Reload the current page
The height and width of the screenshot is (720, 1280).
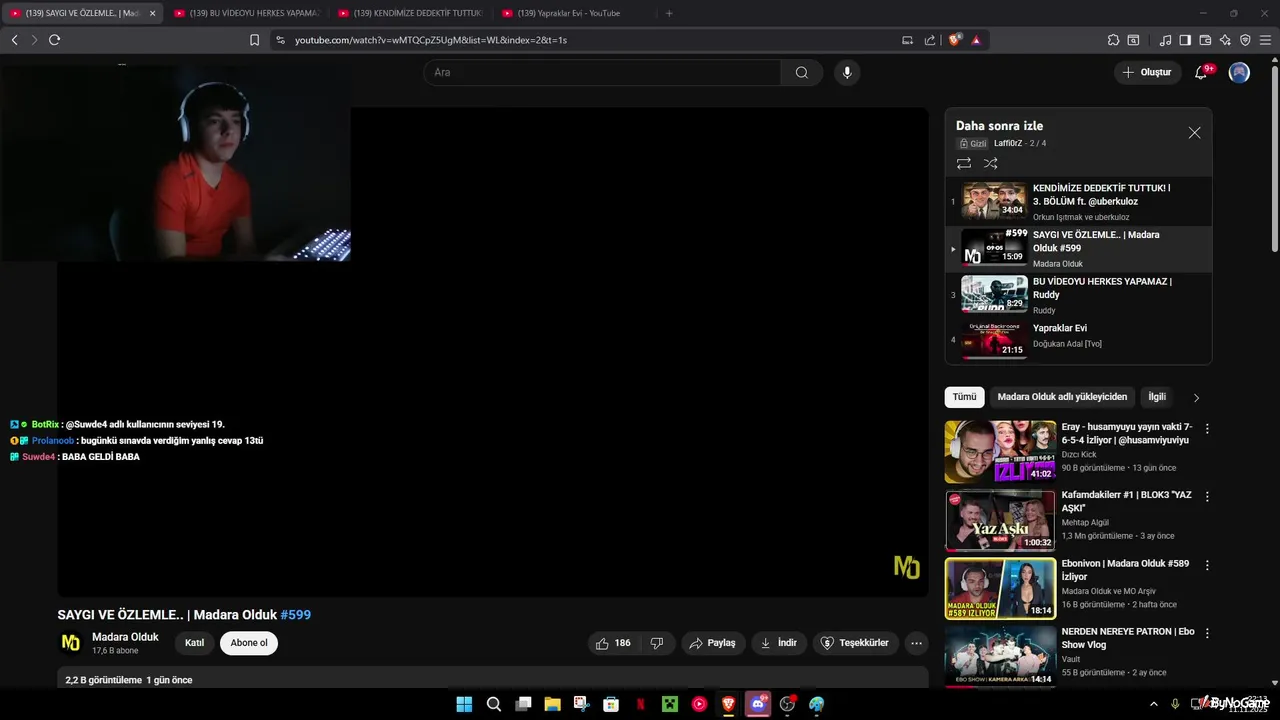pos(54,40)
